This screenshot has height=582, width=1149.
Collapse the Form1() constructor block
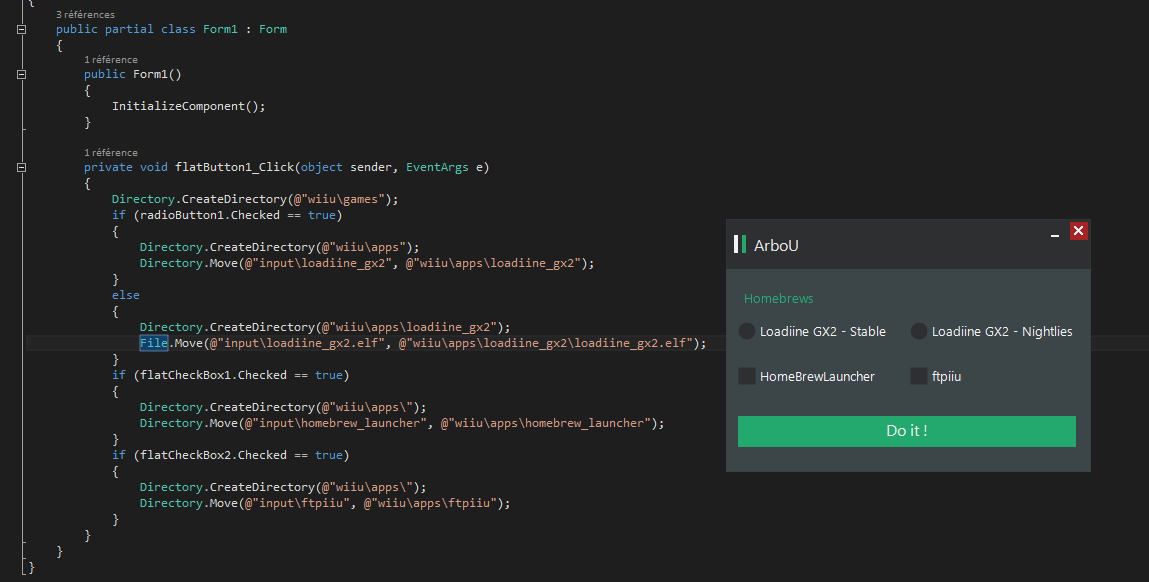pyautogui.click(x=22, y=75)
